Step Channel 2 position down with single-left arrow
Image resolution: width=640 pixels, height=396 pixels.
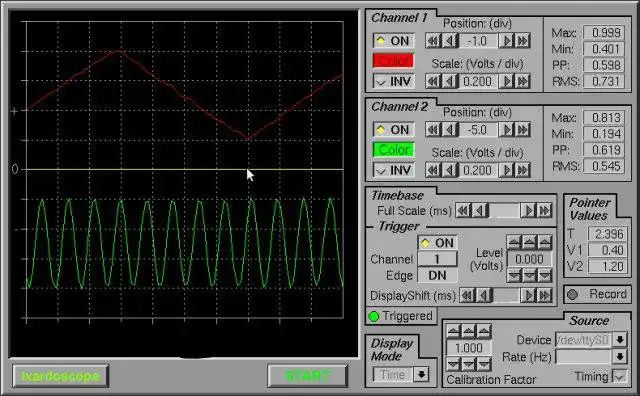tap(450, 130)
